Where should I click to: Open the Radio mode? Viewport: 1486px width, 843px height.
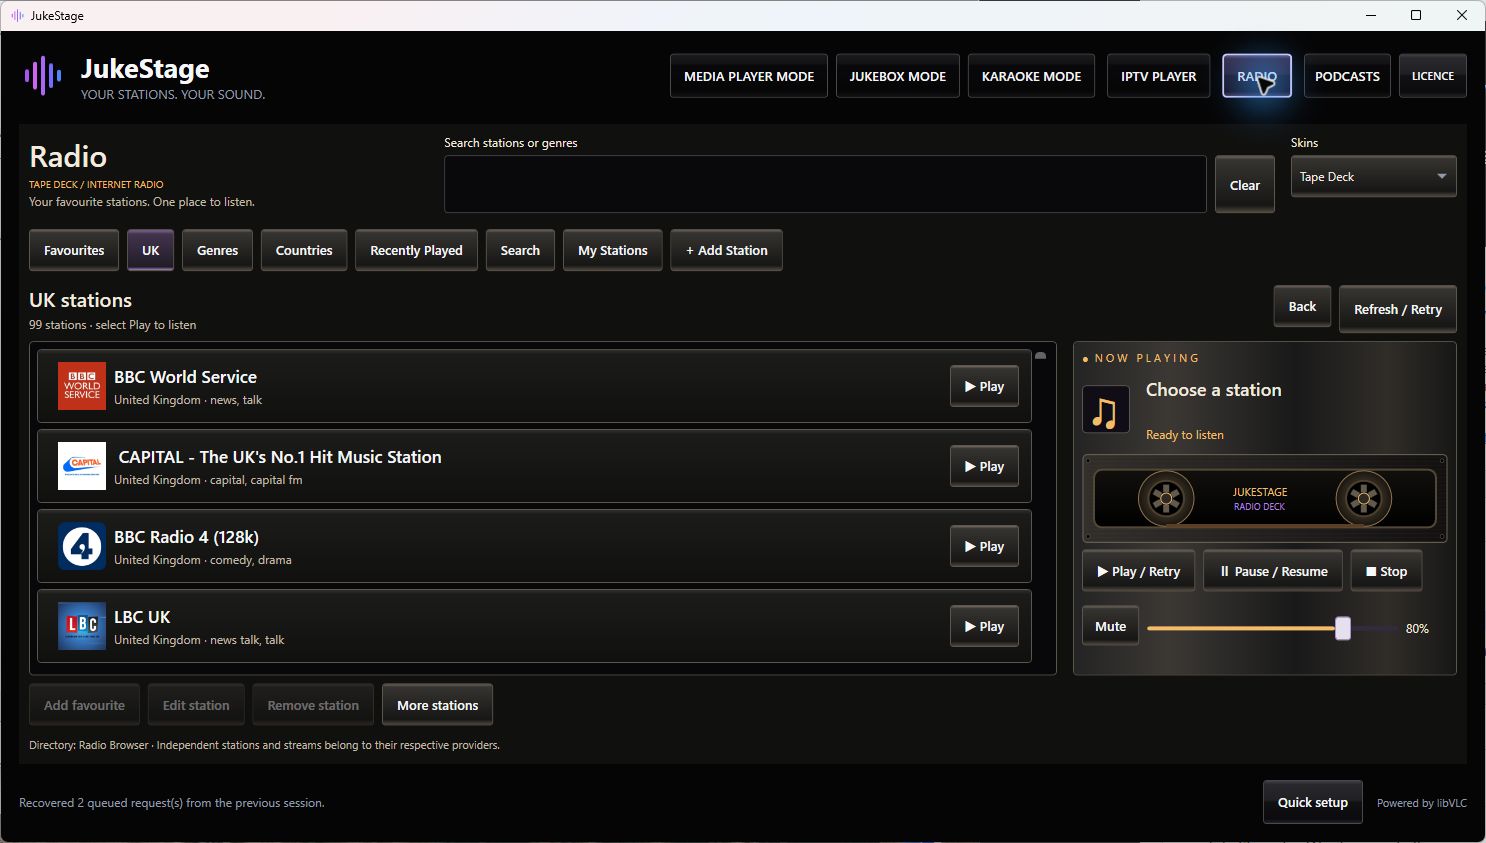click(1257, 76)
